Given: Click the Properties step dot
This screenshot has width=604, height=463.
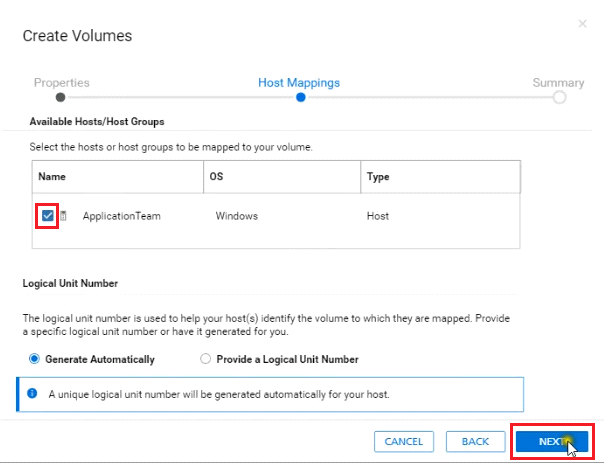Looking at the screenshot, I should [61, 97].
